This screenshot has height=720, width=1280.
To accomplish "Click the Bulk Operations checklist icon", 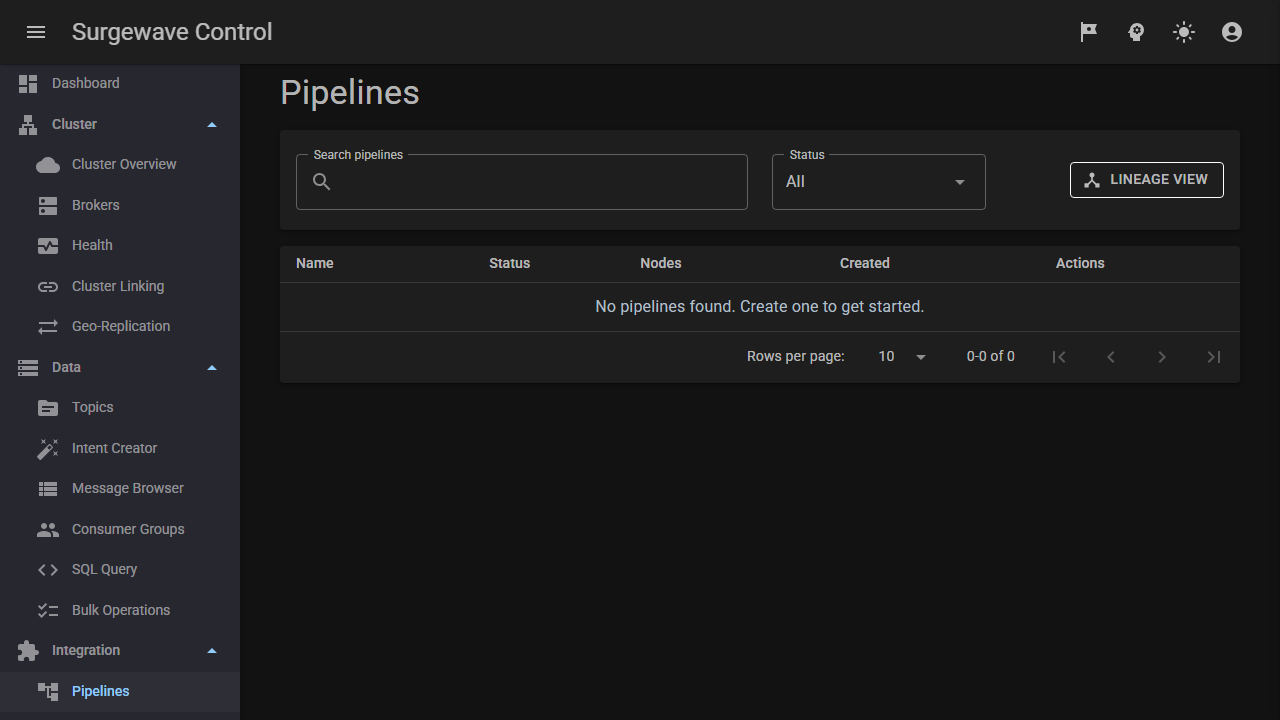I will click(x=48, y=611).
